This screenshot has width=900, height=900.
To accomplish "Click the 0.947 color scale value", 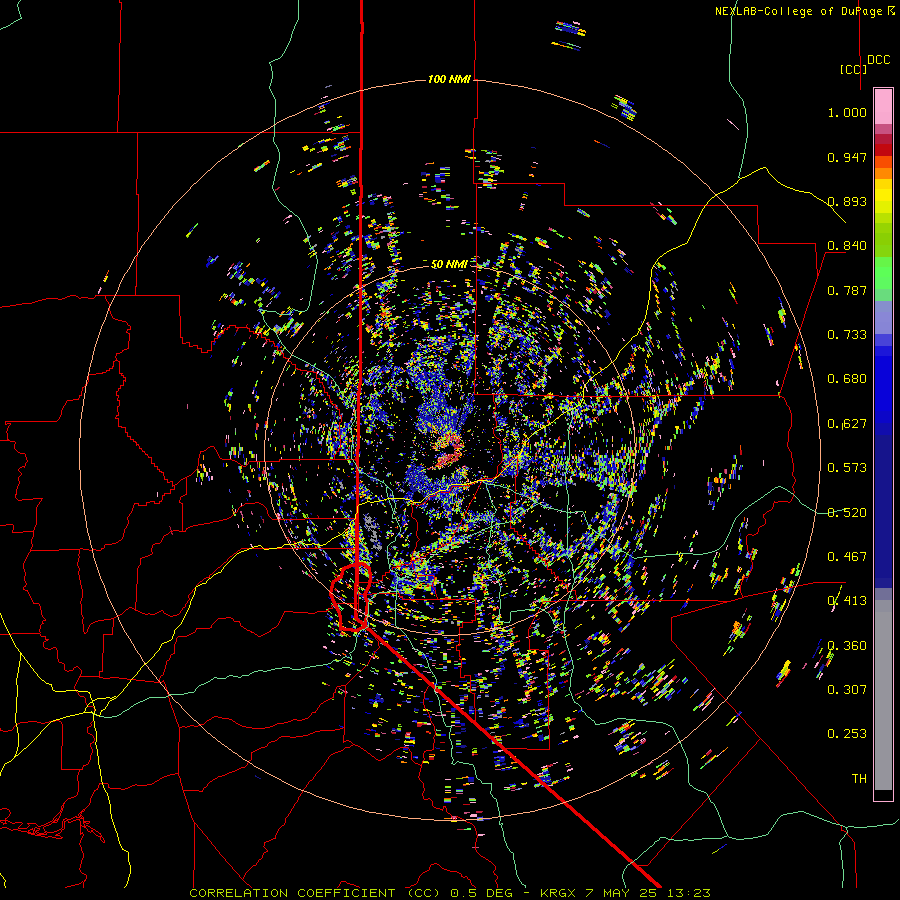I will (x=847, y=157).
